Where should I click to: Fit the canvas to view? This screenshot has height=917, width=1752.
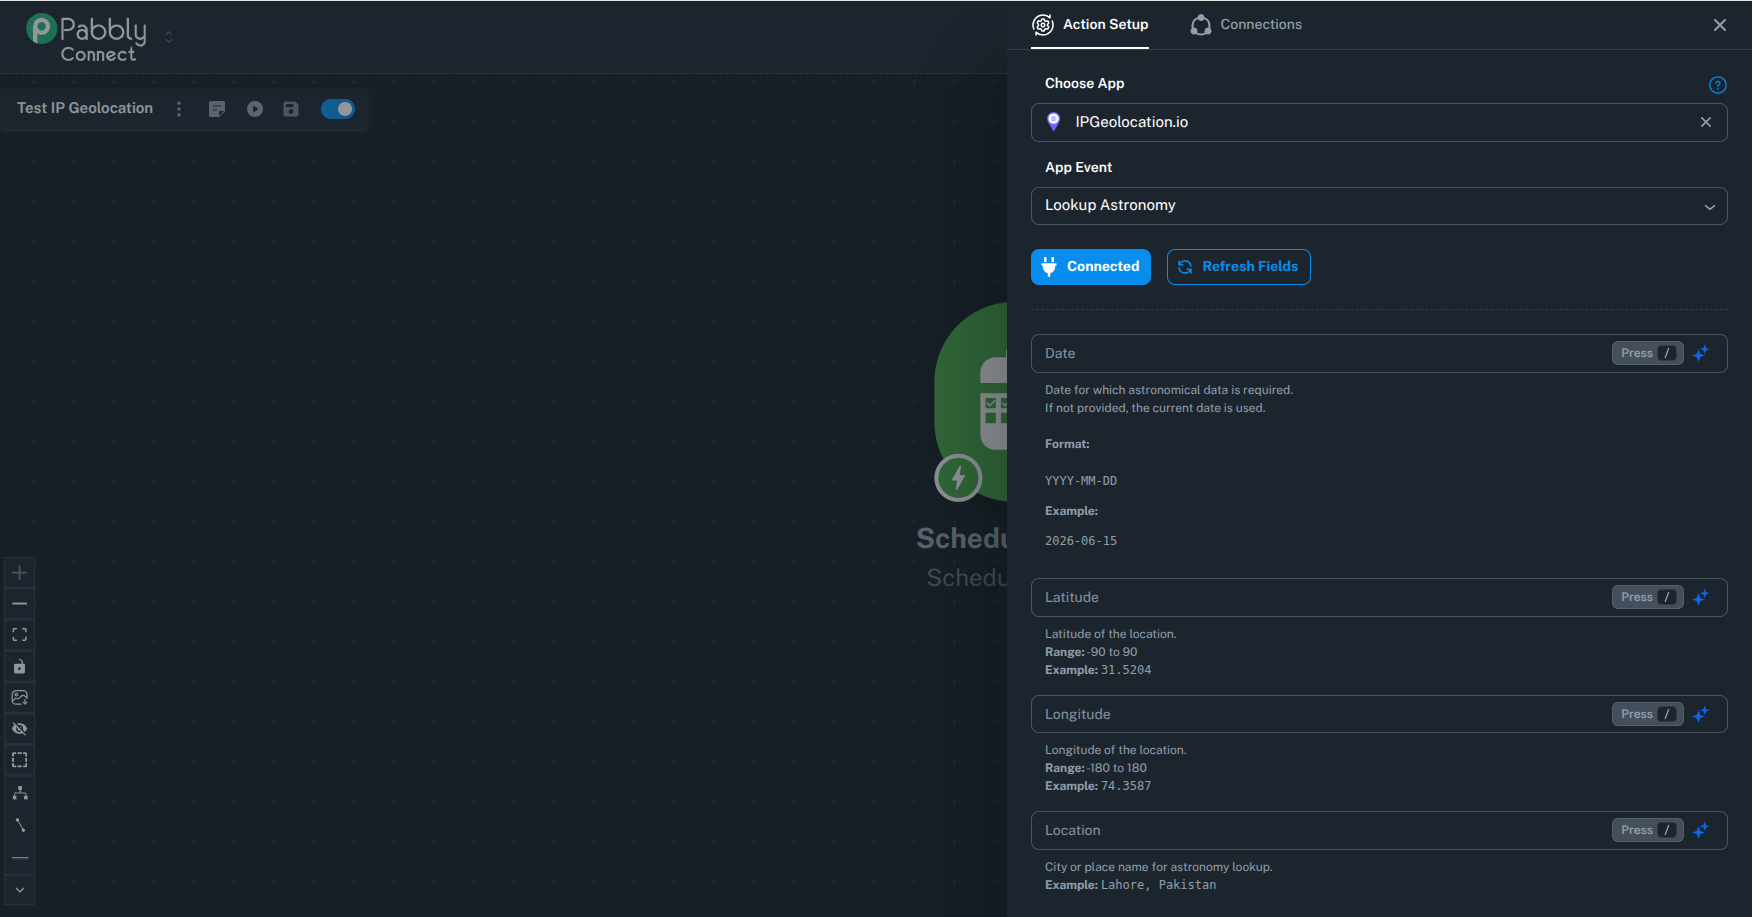pos(19,635)
